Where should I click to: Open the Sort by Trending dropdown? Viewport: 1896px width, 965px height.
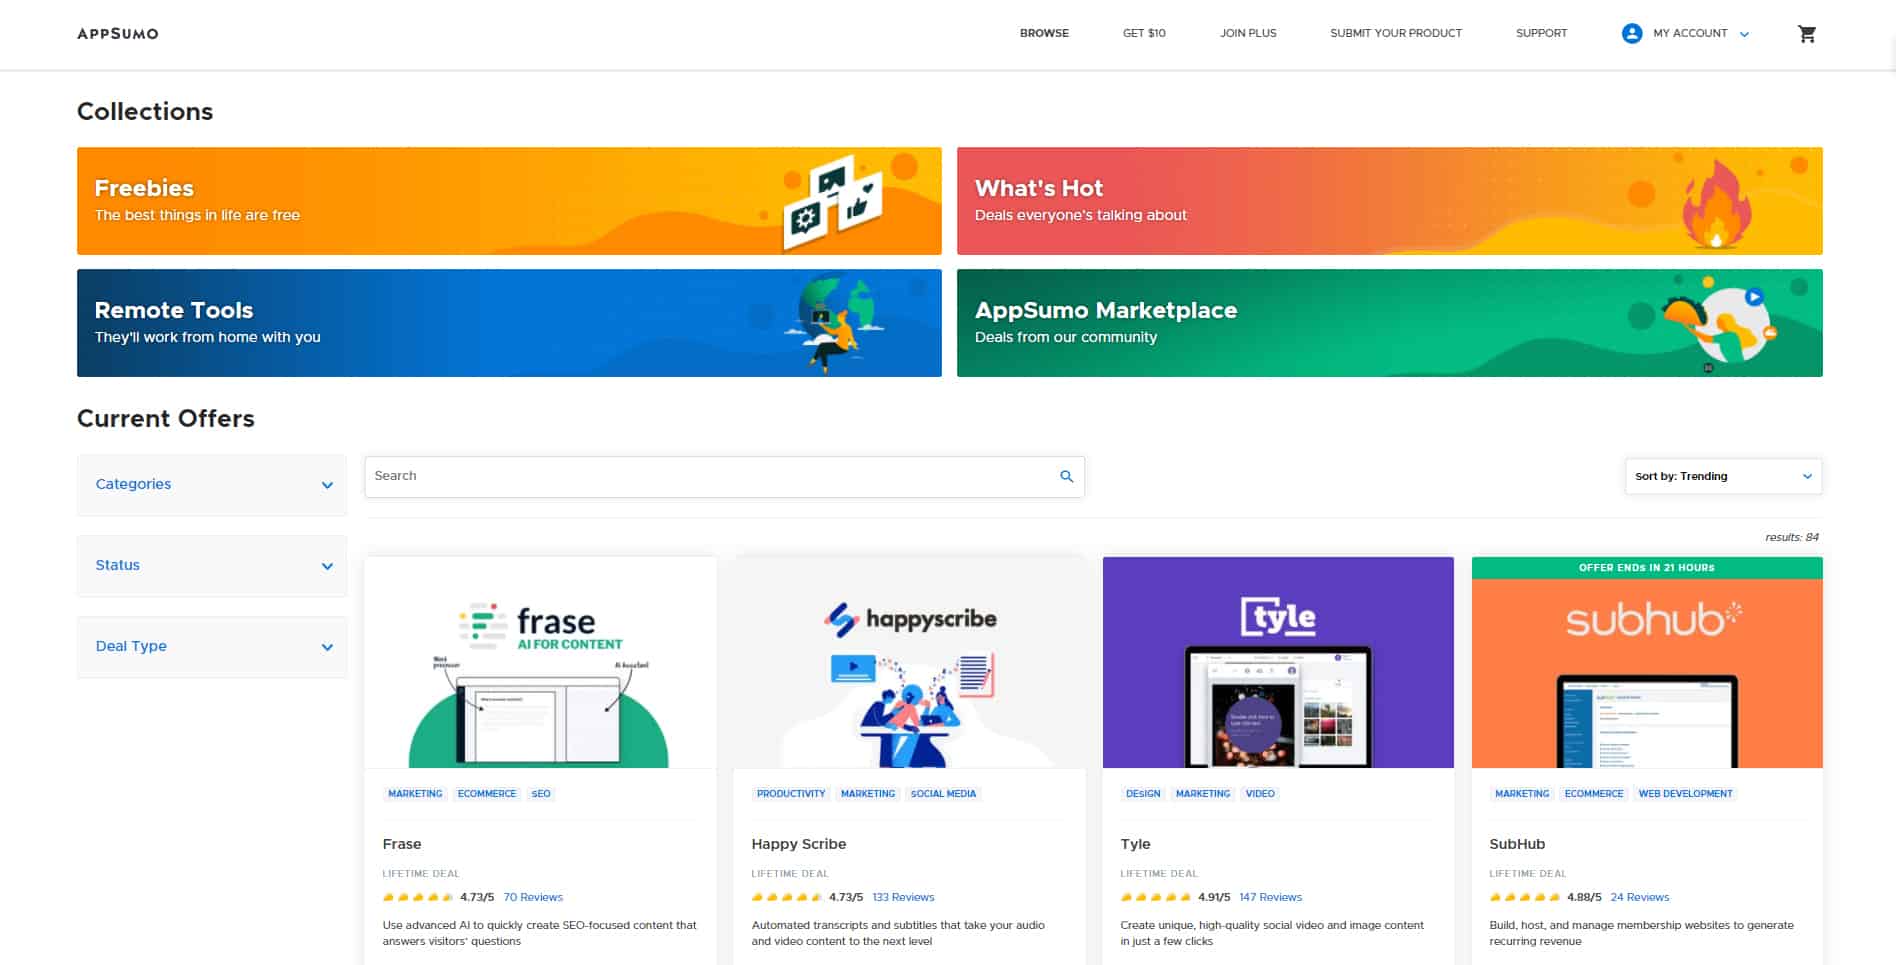[1721, 476]
